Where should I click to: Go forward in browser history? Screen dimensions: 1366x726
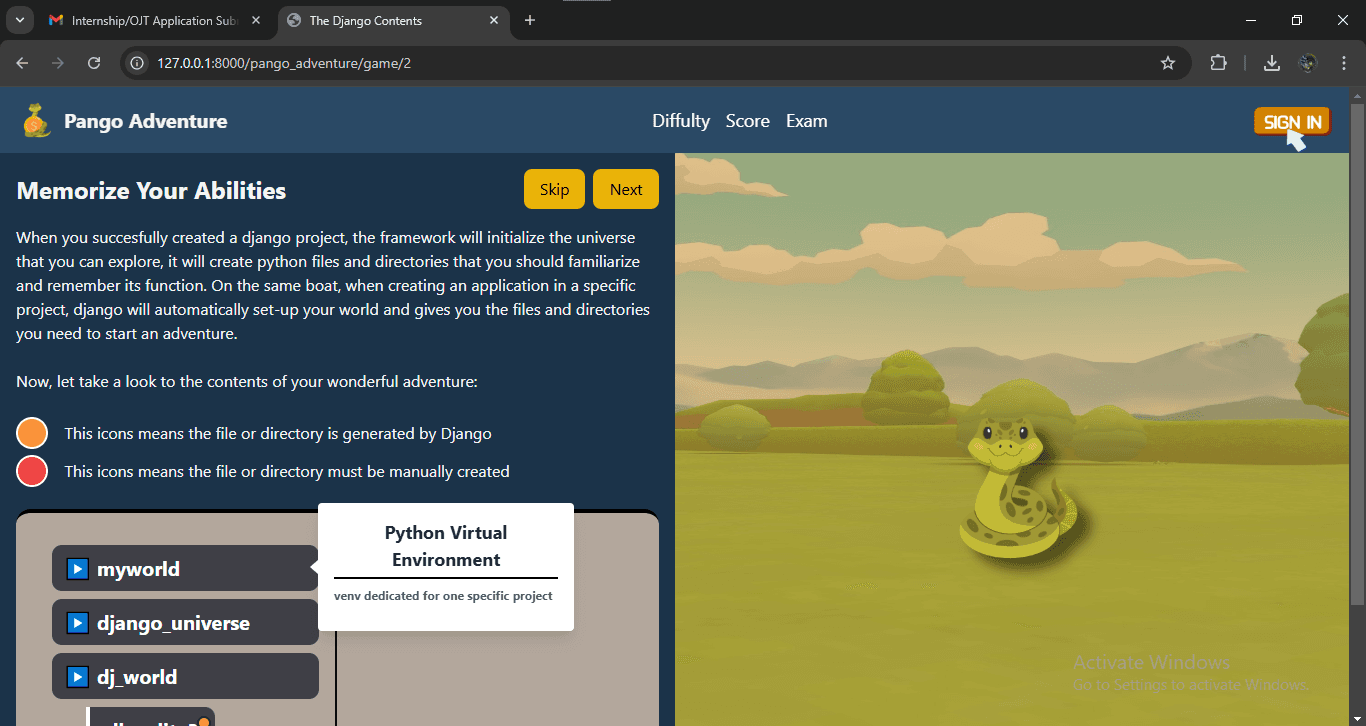(x=58, y=63)
